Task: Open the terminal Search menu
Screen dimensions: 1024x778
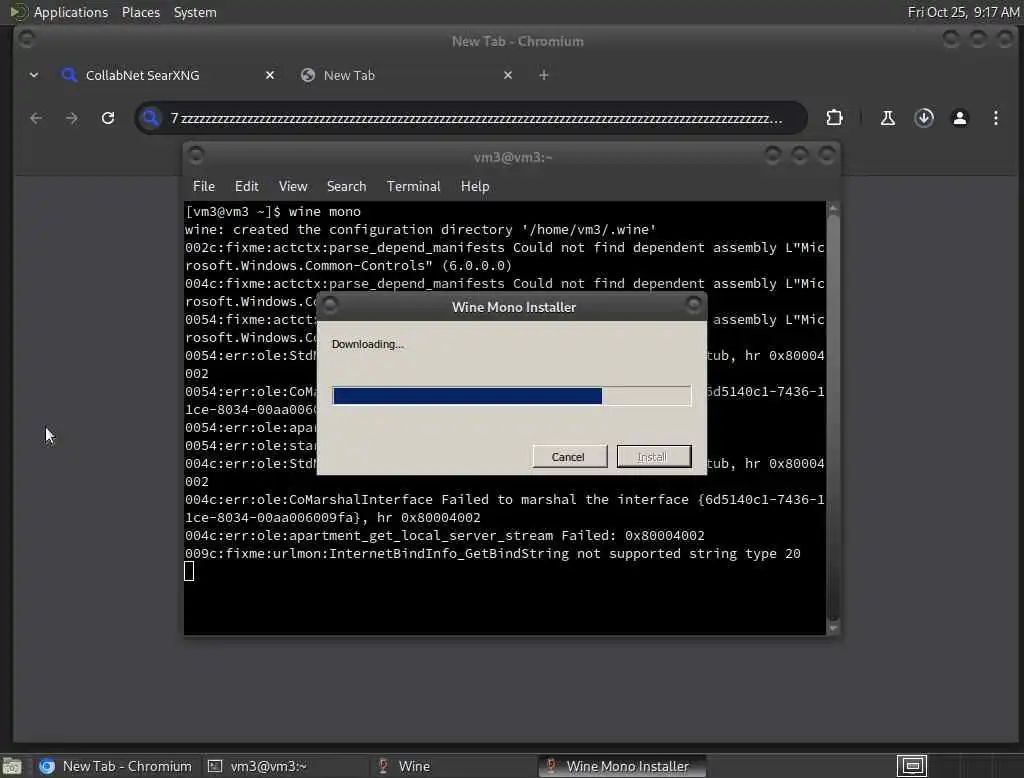Action: point(346,186)
